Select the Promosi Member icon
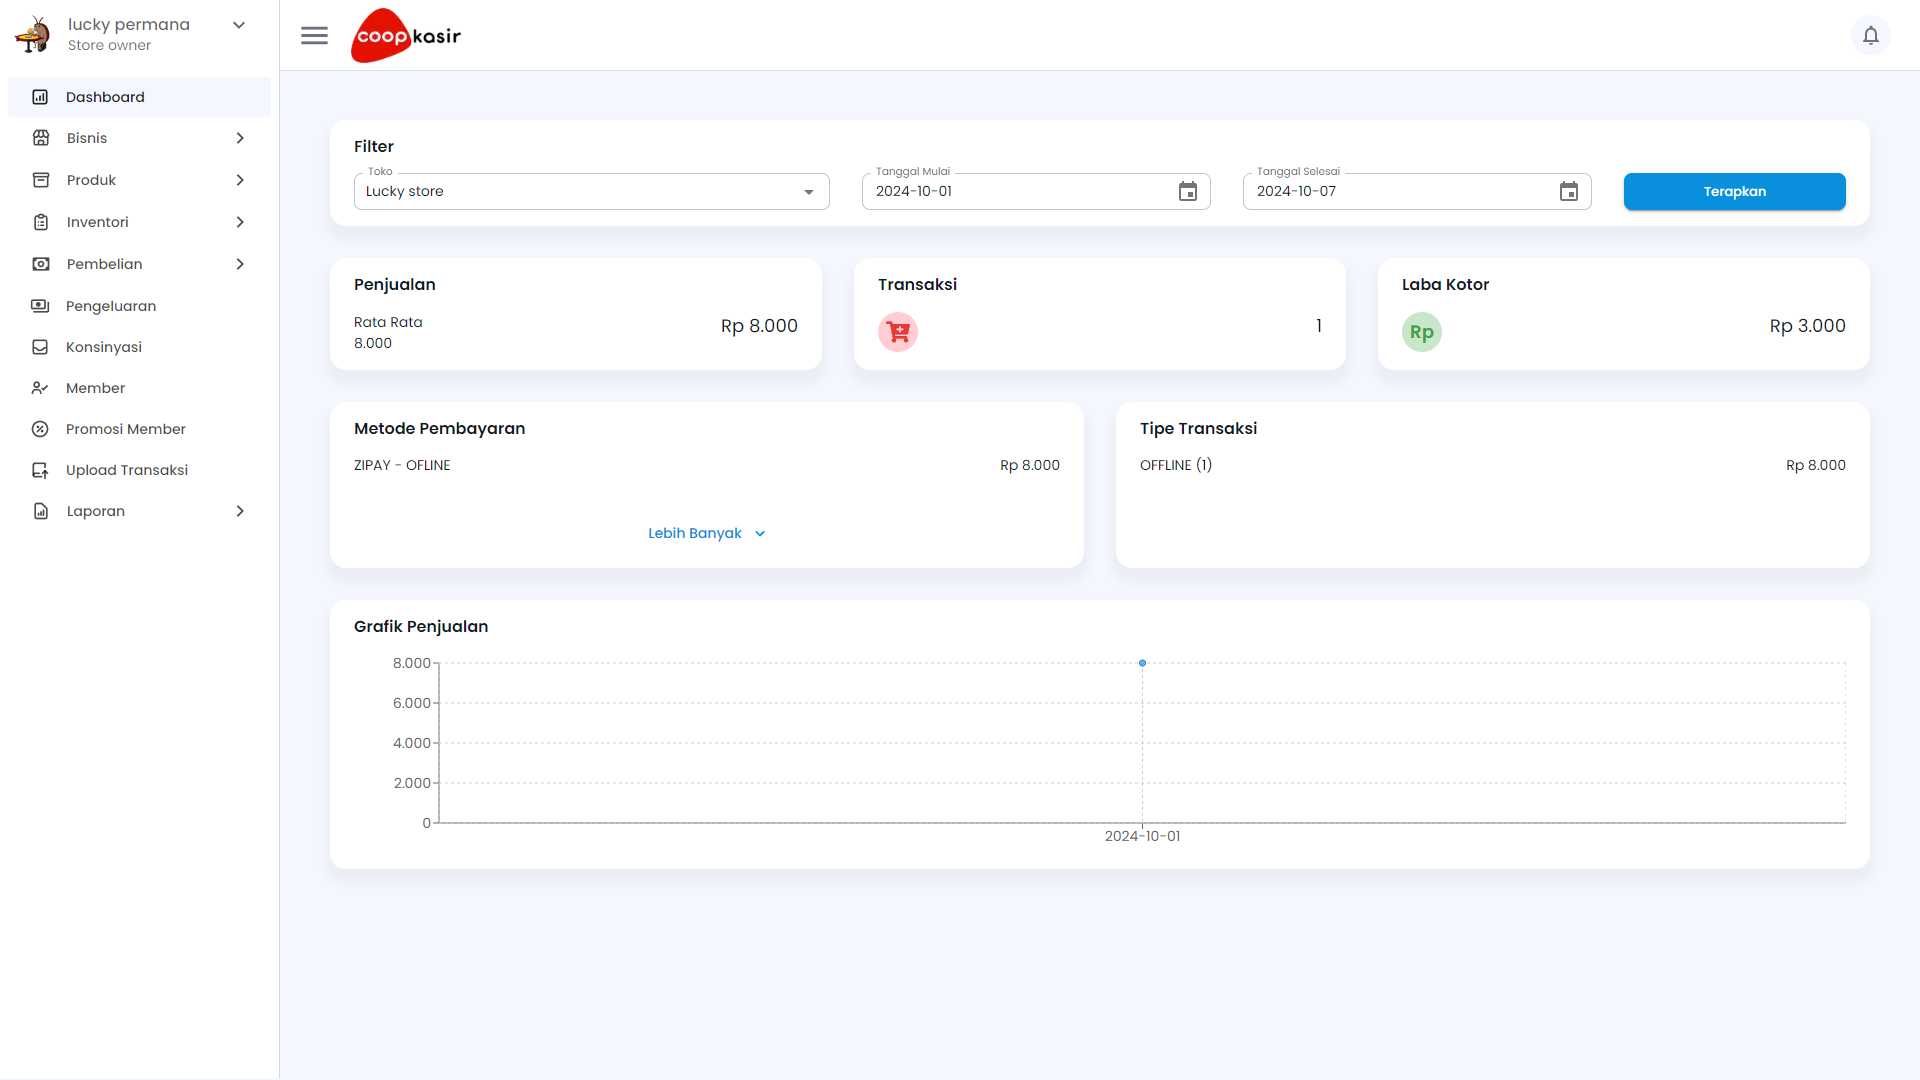This screenshot has height=1080, width=1920. (40, 429)
